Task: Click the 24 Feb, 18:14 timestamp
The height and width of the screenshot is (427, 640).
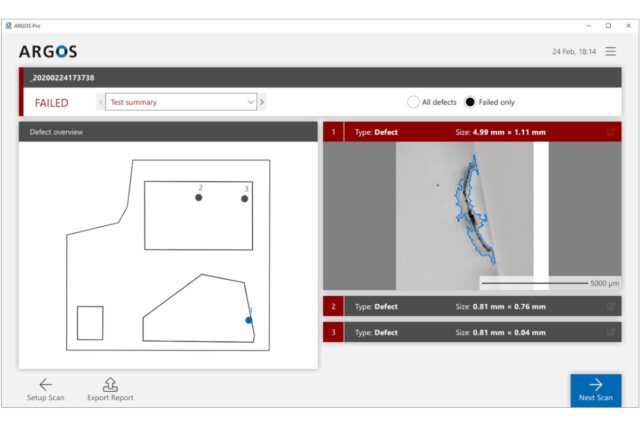Action: [574, 51]
